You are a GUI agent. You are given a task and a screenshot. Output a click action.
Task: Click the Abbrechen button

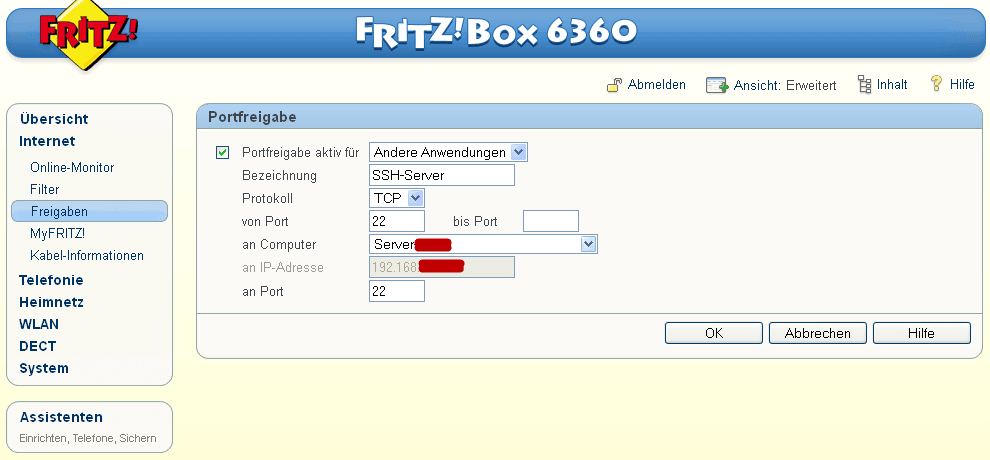coord(818,333)
